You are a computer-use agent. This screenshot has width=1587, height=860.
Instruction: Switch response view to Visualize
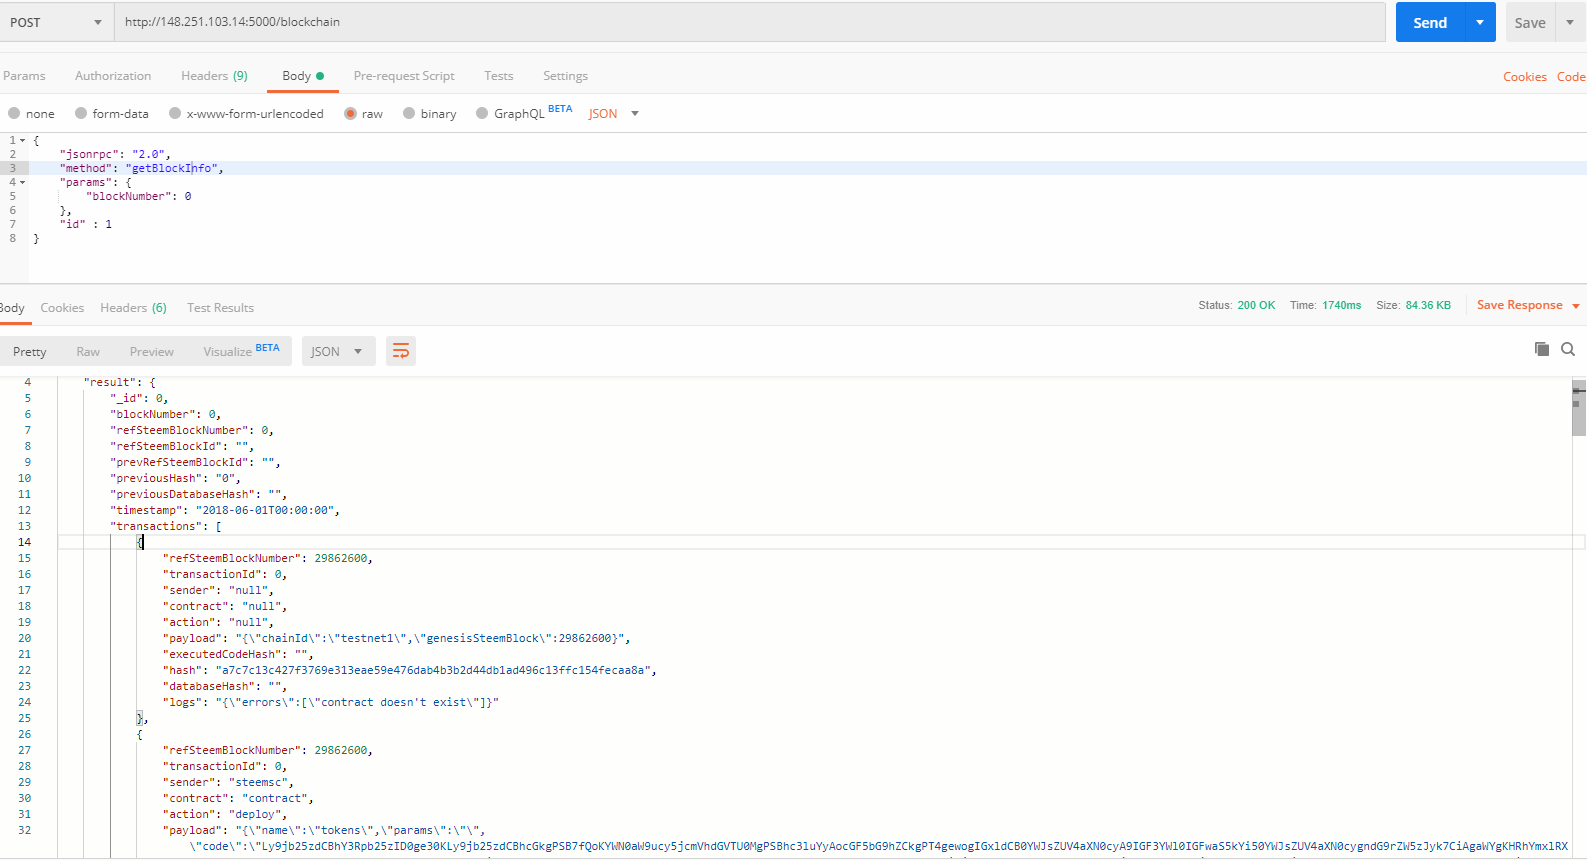(x=241, y=351)
